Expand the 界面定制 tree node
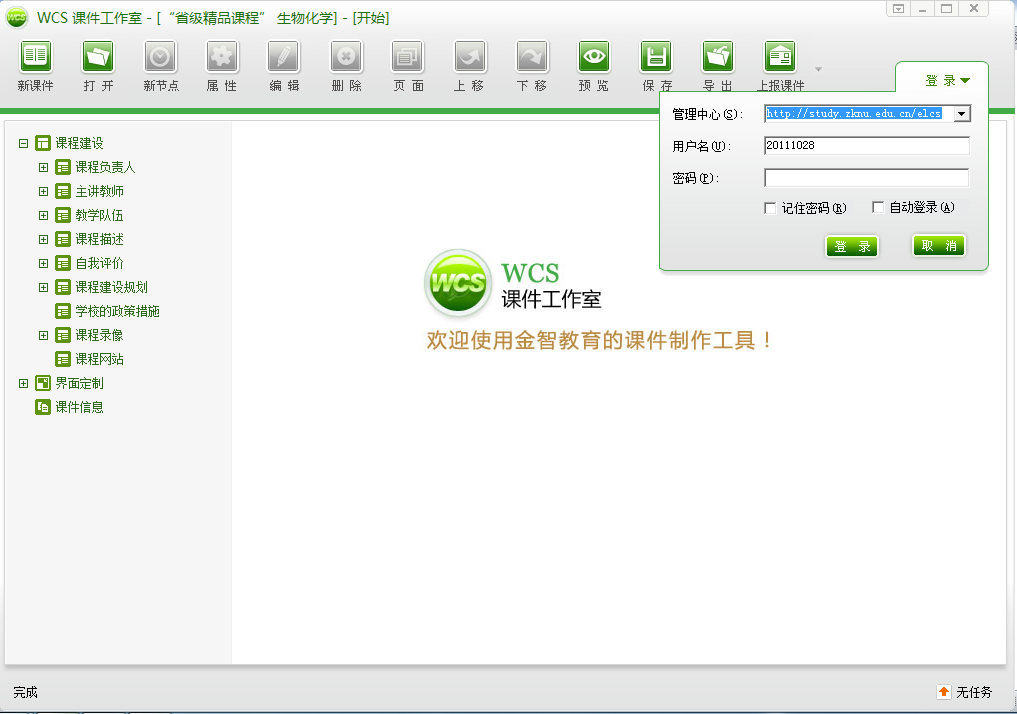This screenshot has width=1017, height=714. click(x=24, y=383)
